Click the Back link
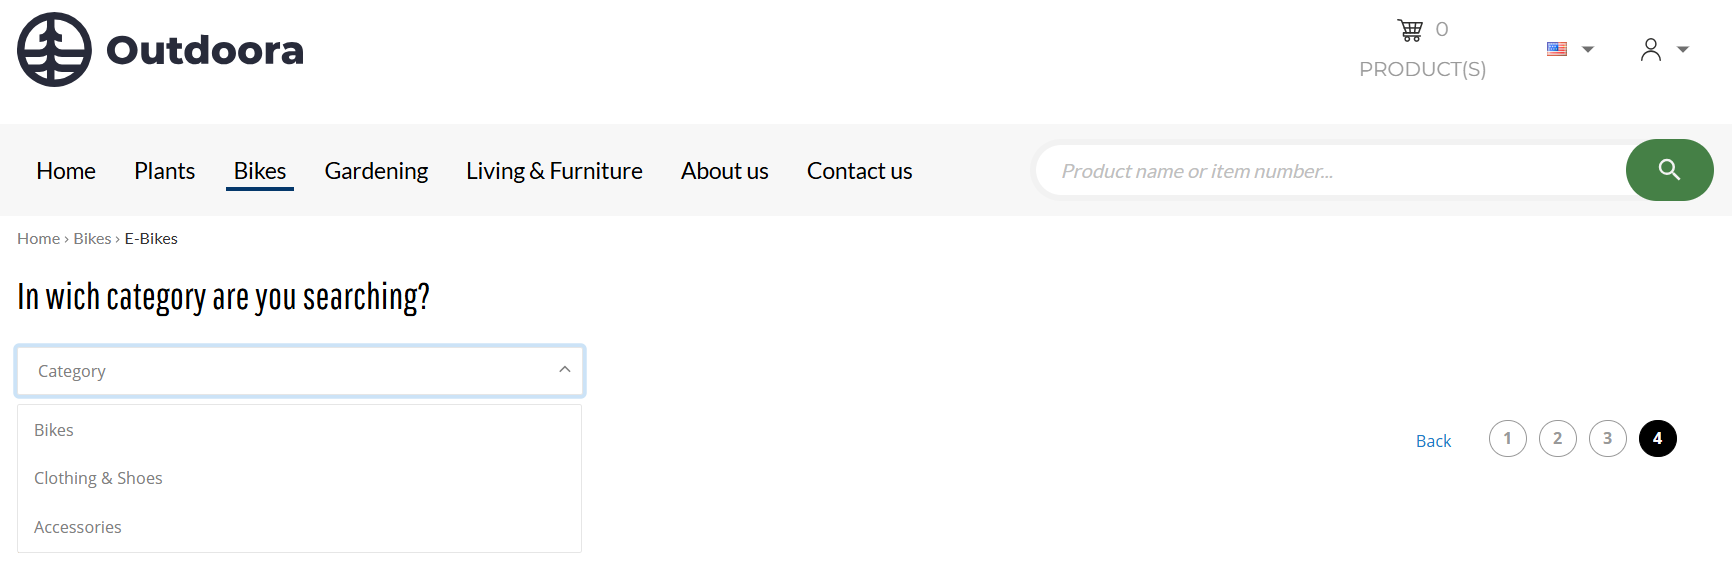 point(1433,441)
